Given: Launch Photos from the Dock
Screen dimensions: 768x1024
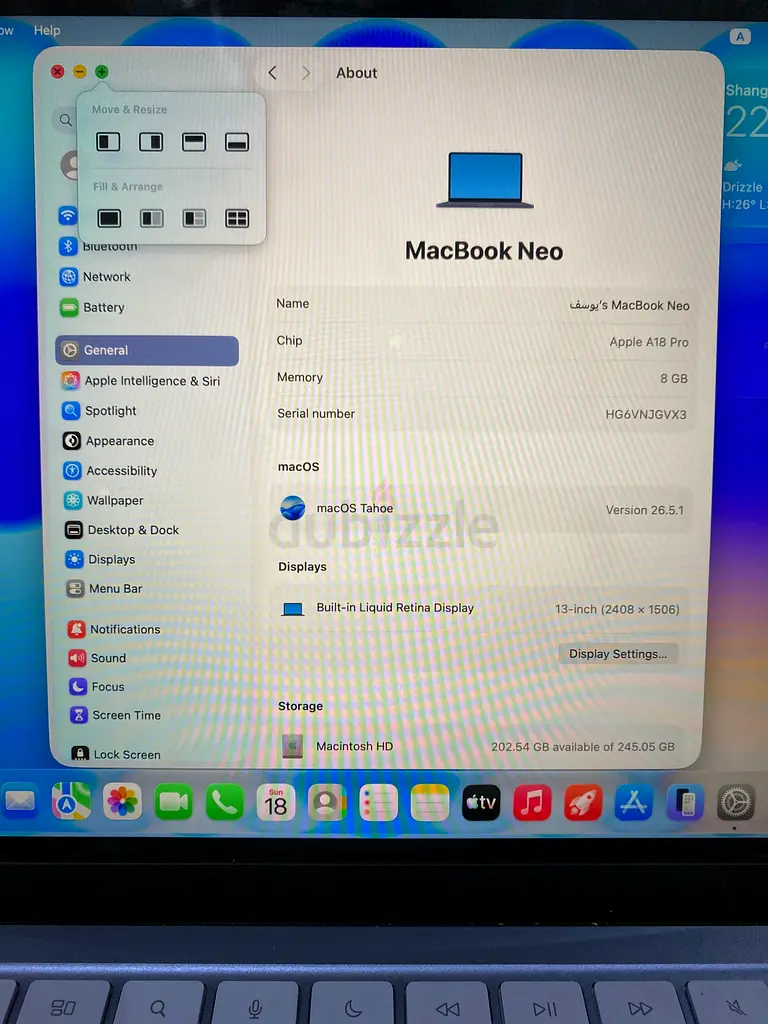Looking at the screenshot, I should (122, 801).
